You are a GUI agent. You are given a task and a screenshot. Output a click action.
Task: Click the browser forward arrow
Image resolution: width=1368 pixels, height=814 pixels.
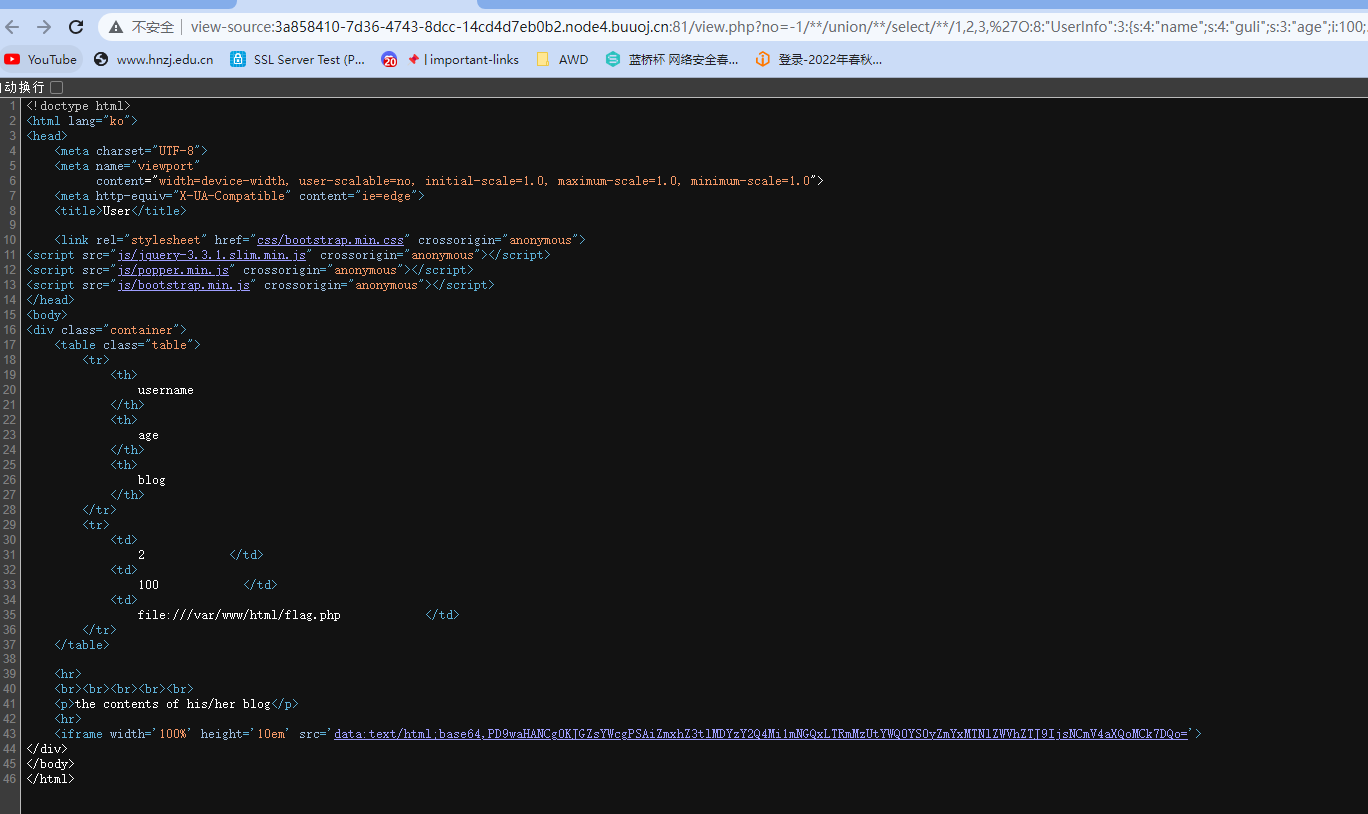click(44, 27)
